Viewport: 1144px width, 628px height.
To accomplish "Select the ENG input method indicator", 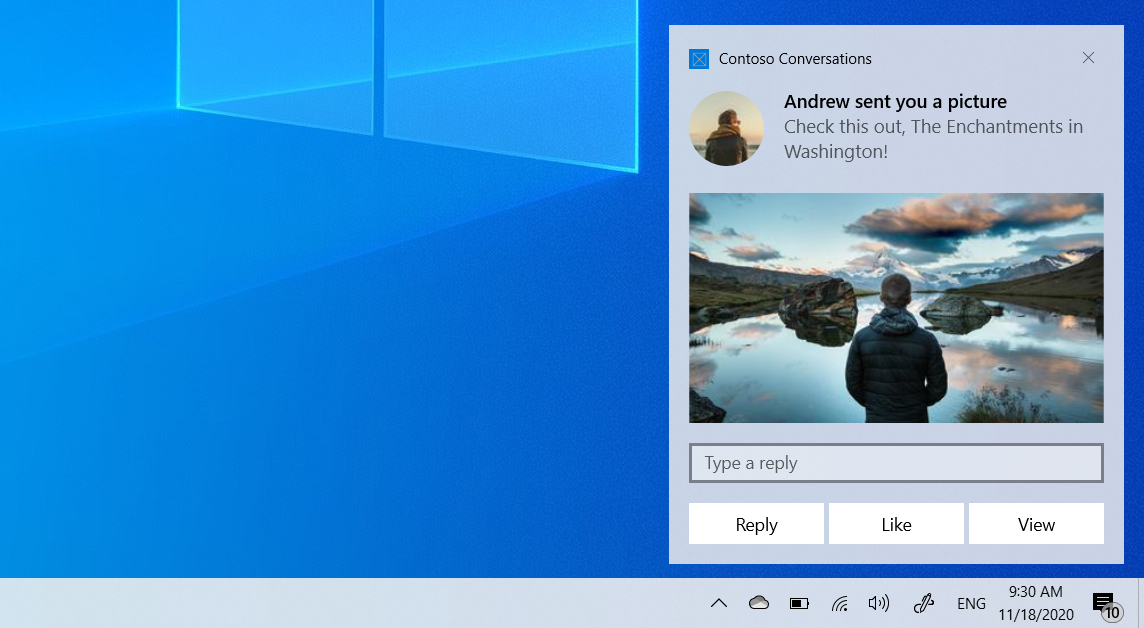I will coord(971,603).
